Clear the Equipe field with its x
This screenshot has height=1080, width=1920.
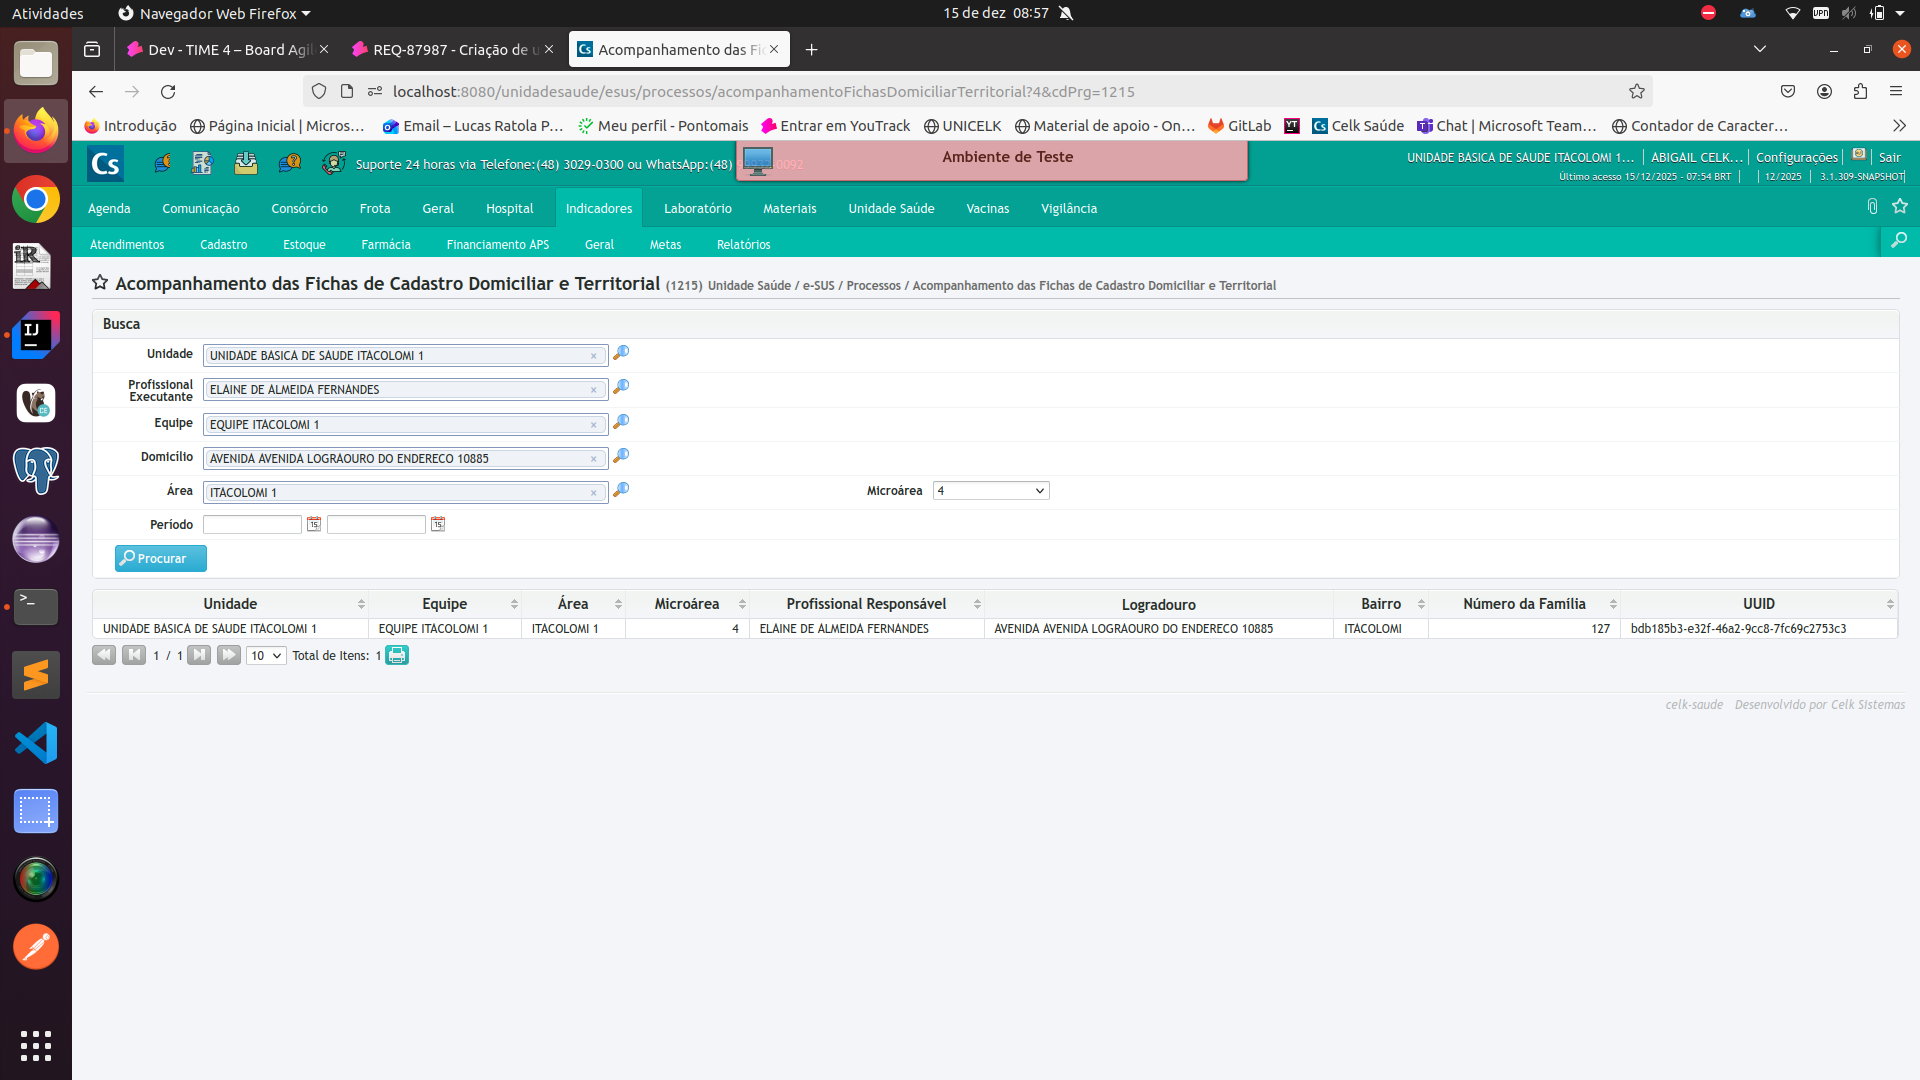[x=593, y=425]
